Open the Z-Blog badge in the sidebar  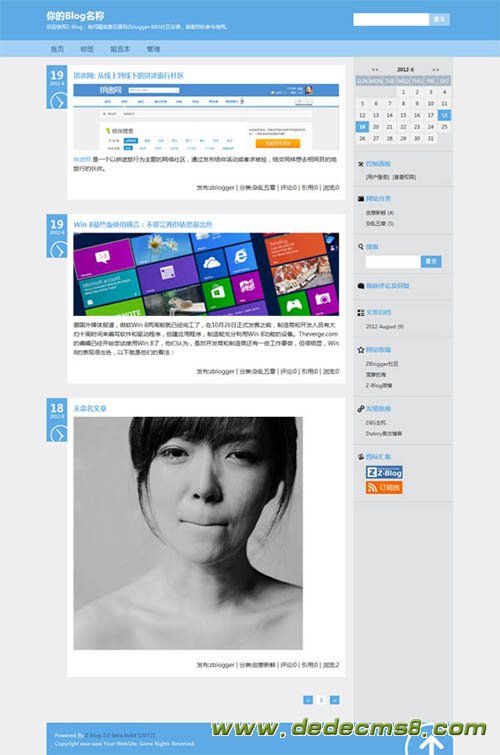click(384, 472)
